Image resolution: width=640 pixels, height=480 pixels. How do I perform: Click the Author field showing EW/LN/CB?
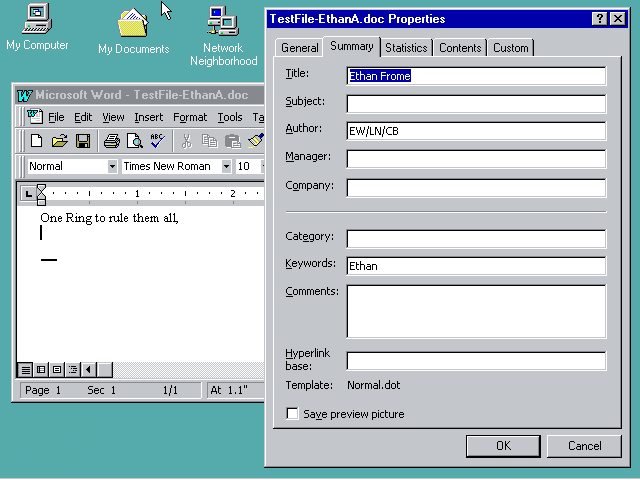coord(476,131)
